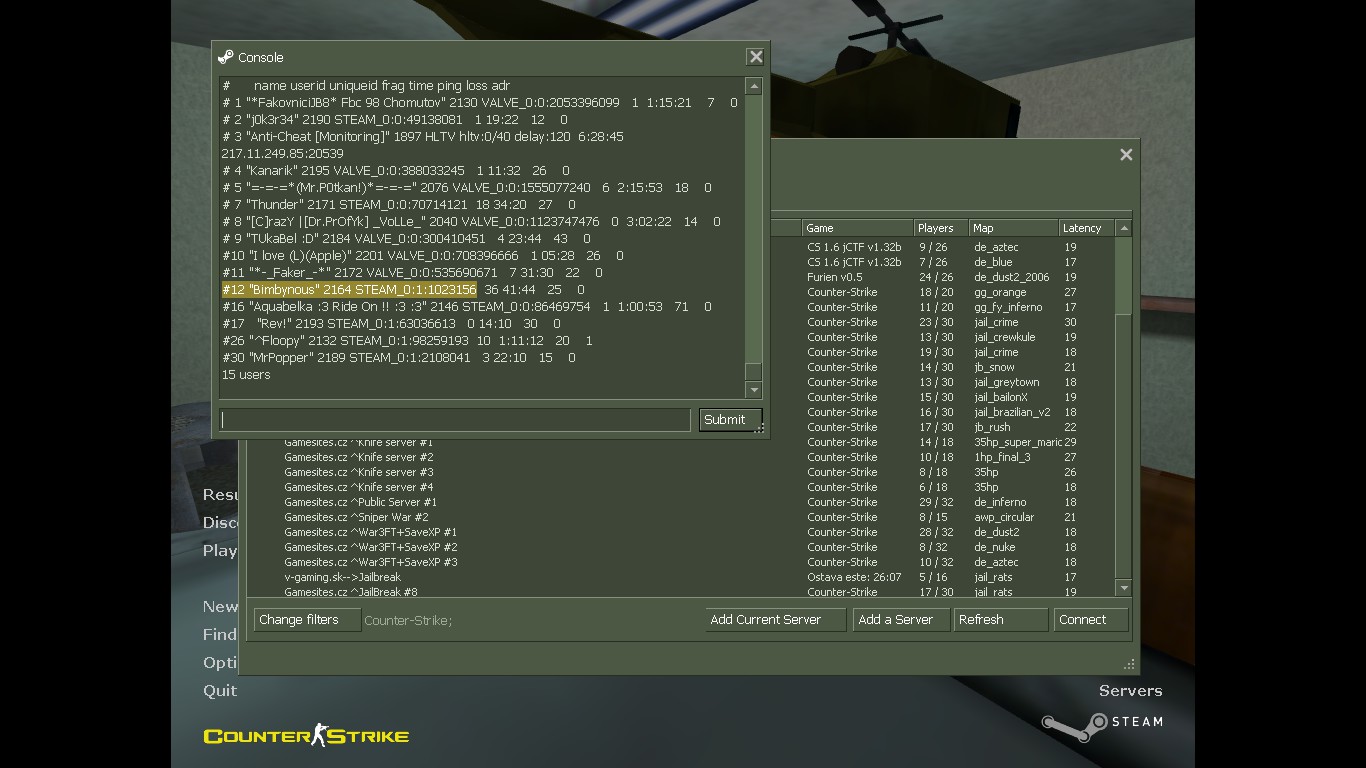Click gg_fy_inferno map entry
Screen dimensions: 1366x768
click(1008, 307)
